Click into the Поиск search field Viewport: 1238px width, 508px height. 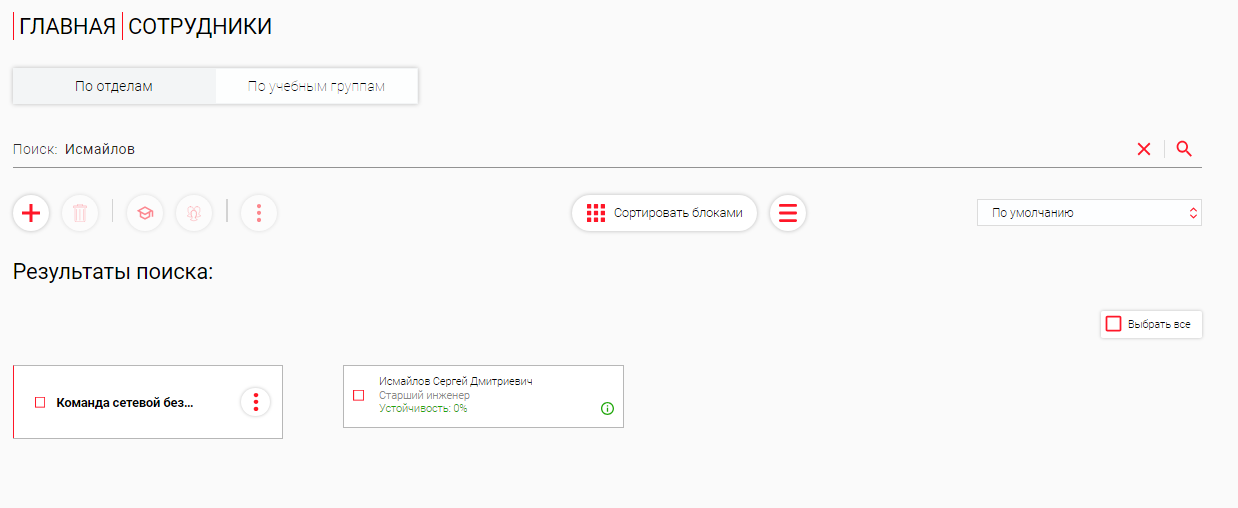590,149
